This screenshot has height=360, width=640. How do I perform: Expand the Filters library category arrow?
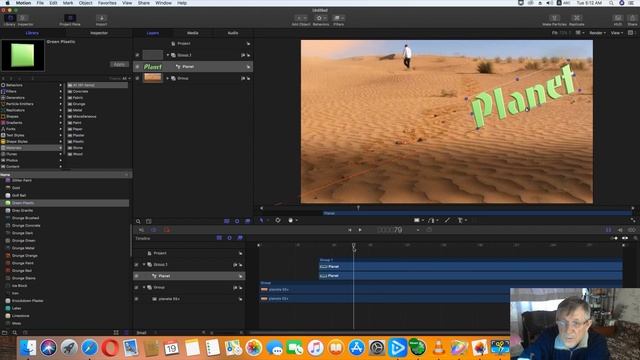click(61, 91)
